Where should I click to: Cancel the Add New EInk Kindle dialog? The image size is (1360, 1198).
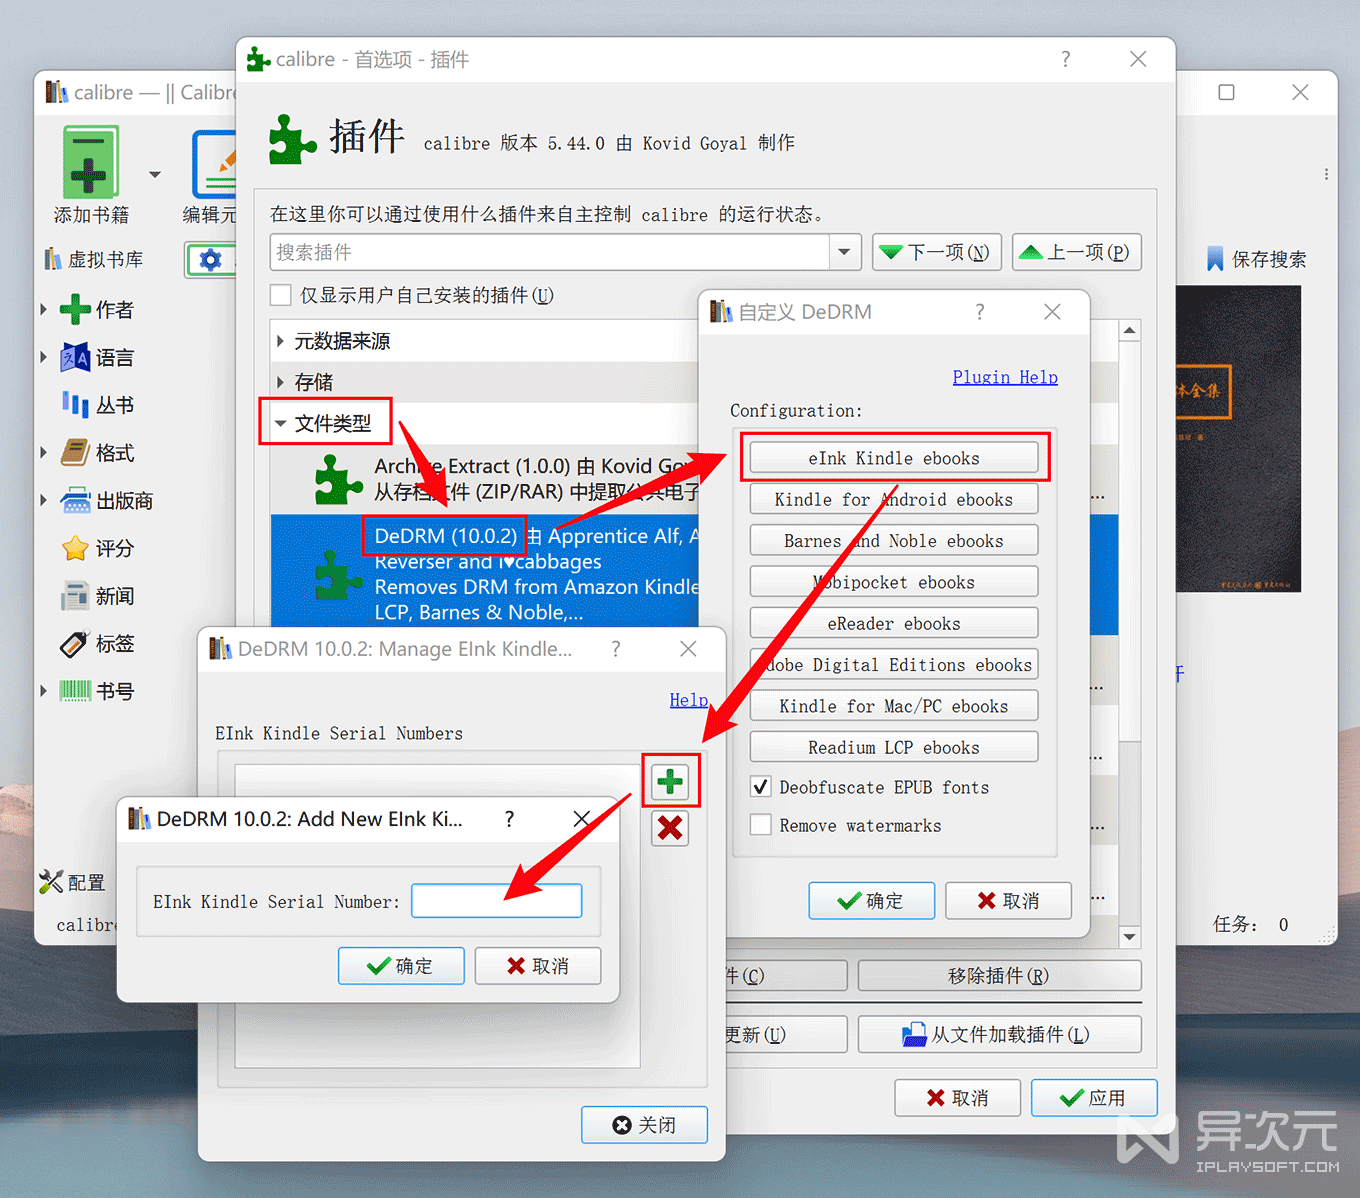[538, 966]
